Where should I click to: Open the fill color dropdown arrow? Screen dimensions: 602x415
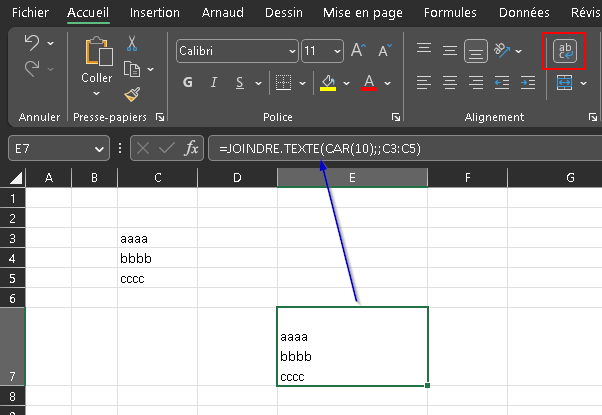click(x=346, y=83)
